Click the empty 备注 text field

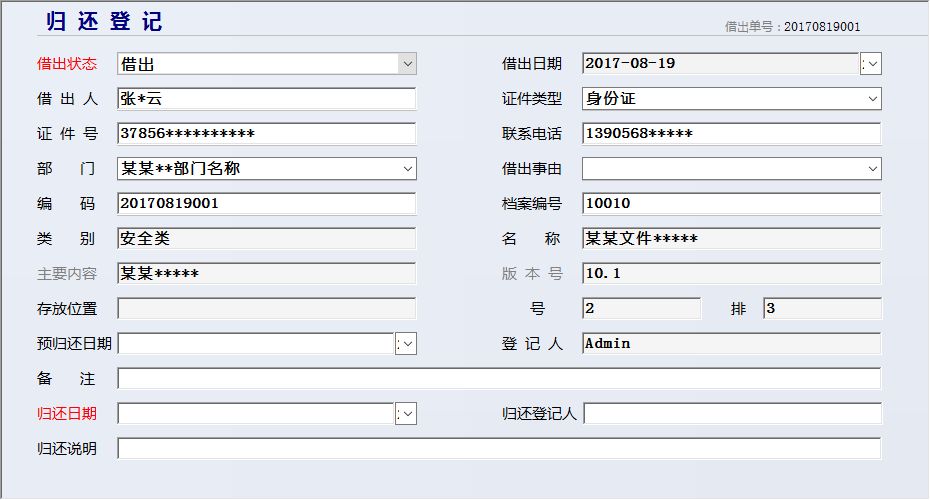click(x=499, y=378)
